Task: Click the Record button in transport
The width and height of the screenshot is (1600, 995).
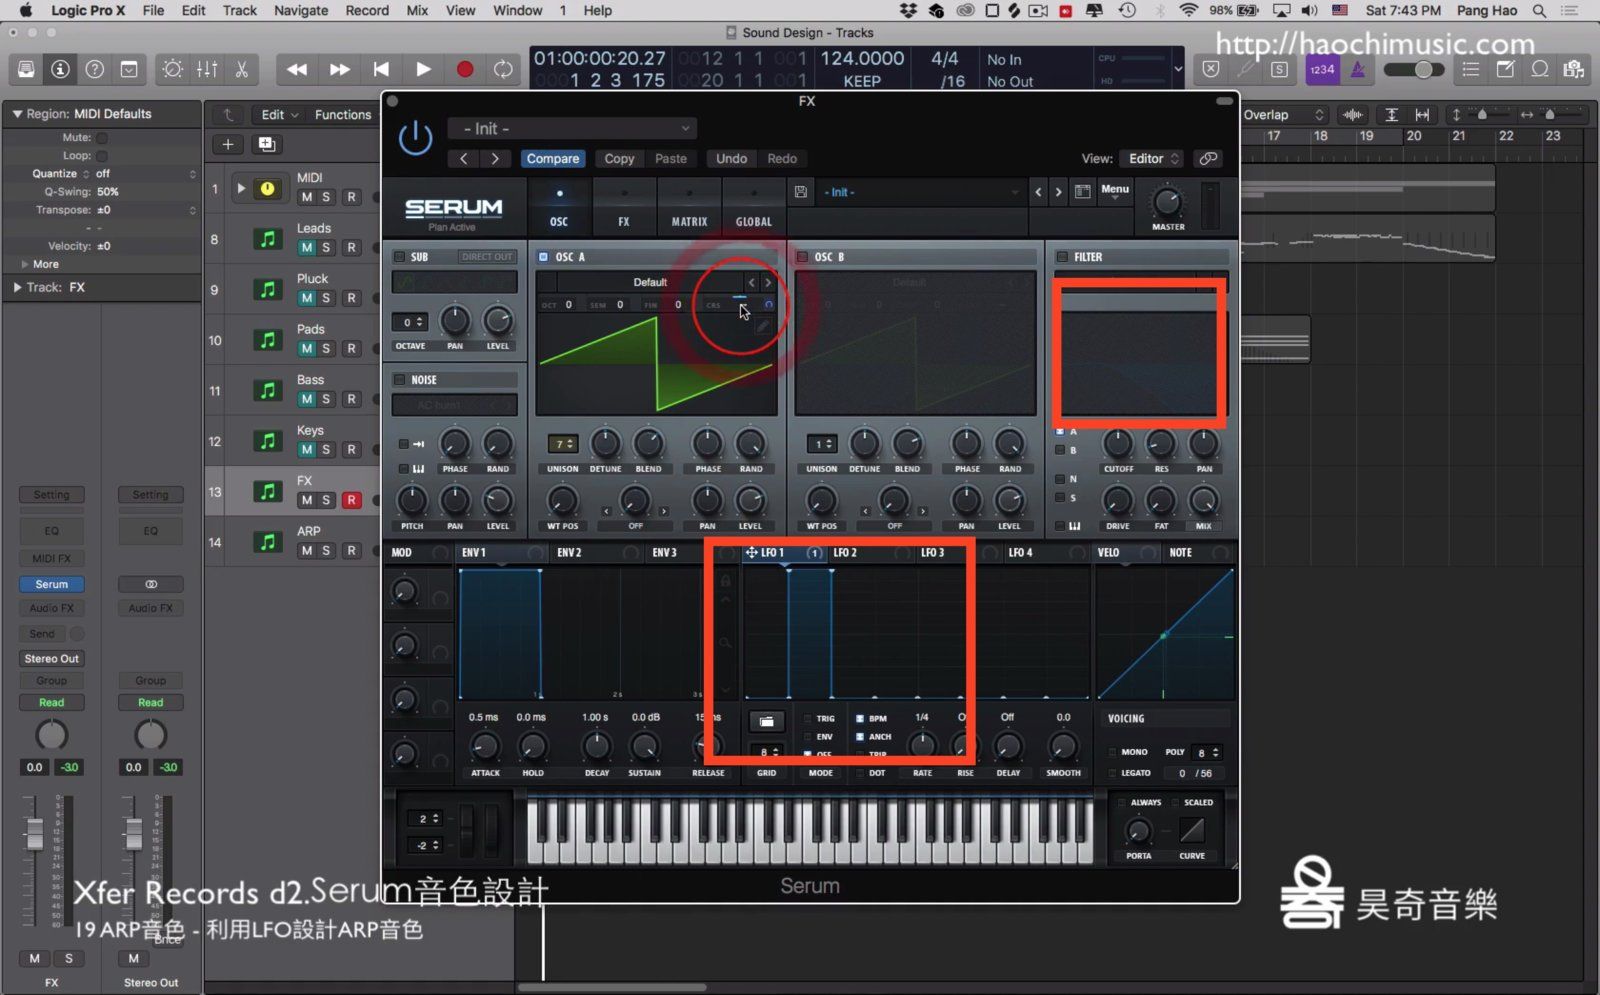Action: [x=464, y=69]
